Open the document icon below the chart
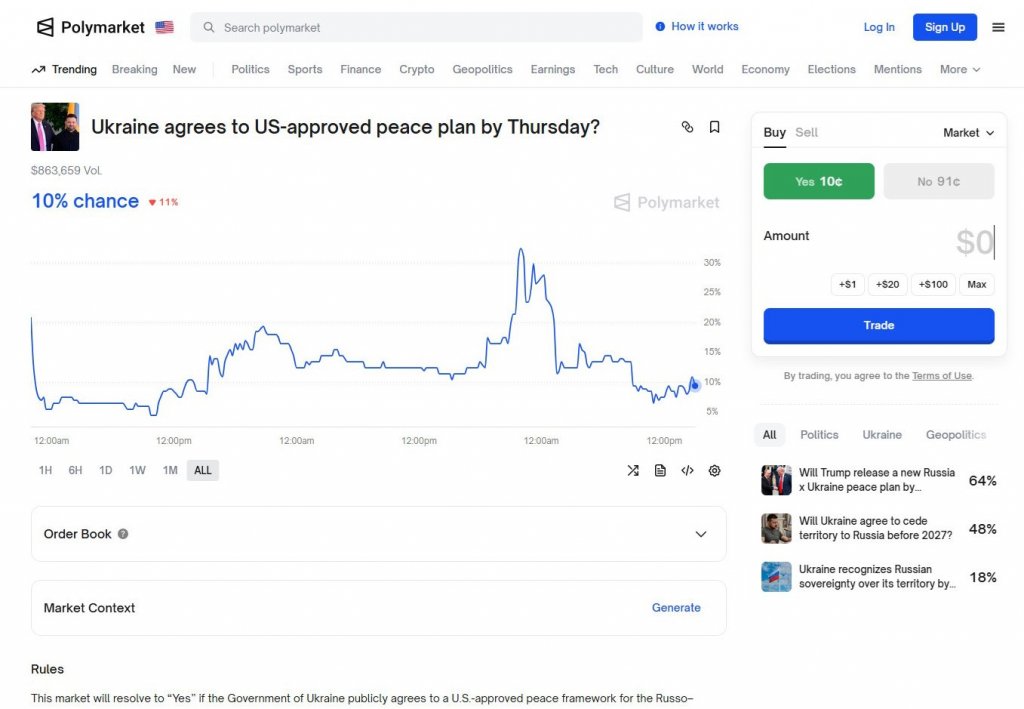The height and width of the screenshot is (709, 1024). 660,470
